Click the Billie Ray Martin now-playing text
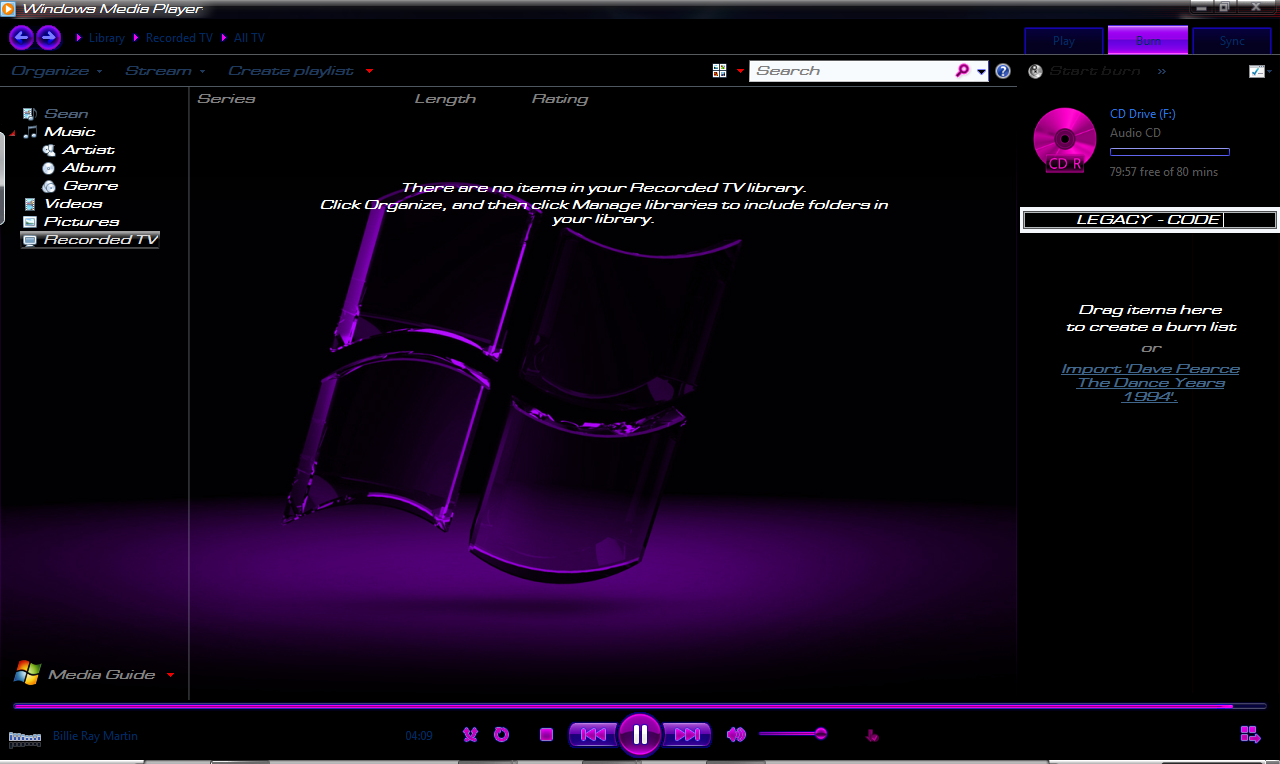Screen dimensions: 1280x764 pos(95,736)
